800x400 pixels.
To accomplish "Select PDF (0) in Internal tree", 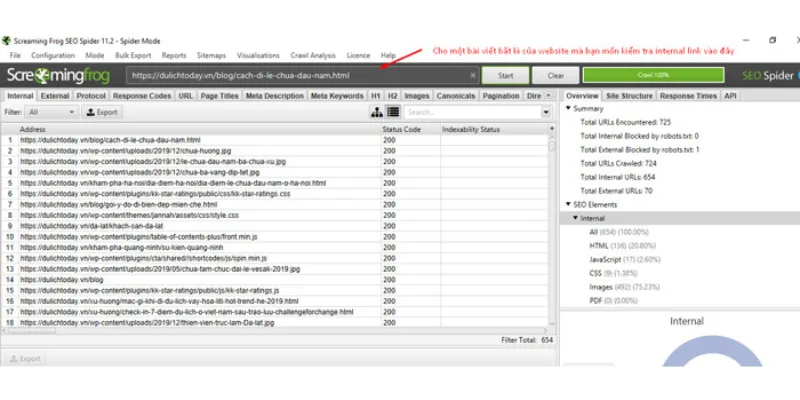I will point(615,301).
